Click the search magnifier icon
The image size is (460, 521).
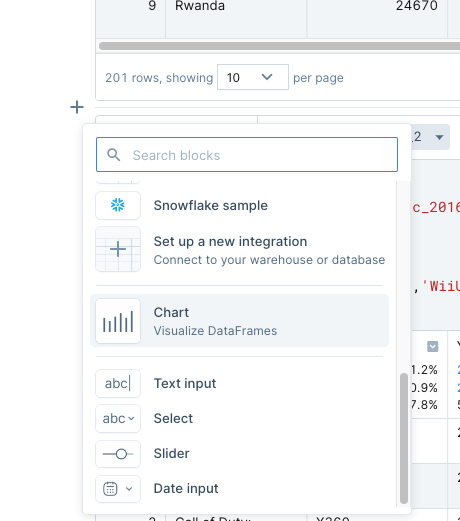[113, 155]
